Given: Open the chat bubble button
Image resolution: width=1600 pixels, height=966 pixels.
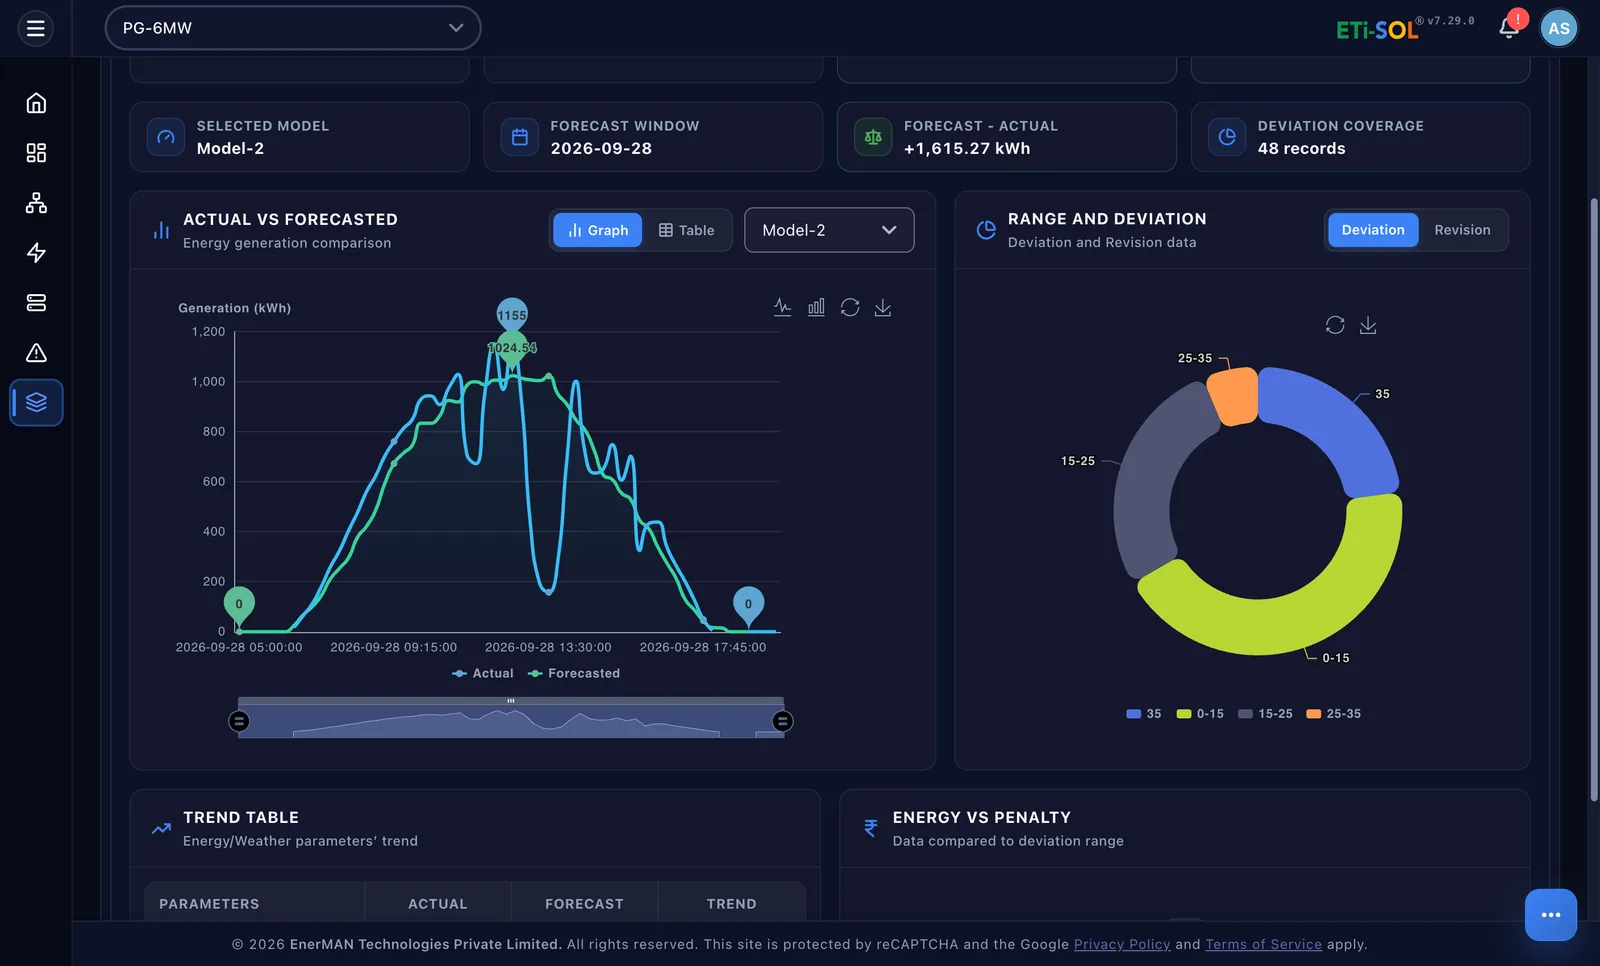Looking at the screenshot, I should [1551, 915].
